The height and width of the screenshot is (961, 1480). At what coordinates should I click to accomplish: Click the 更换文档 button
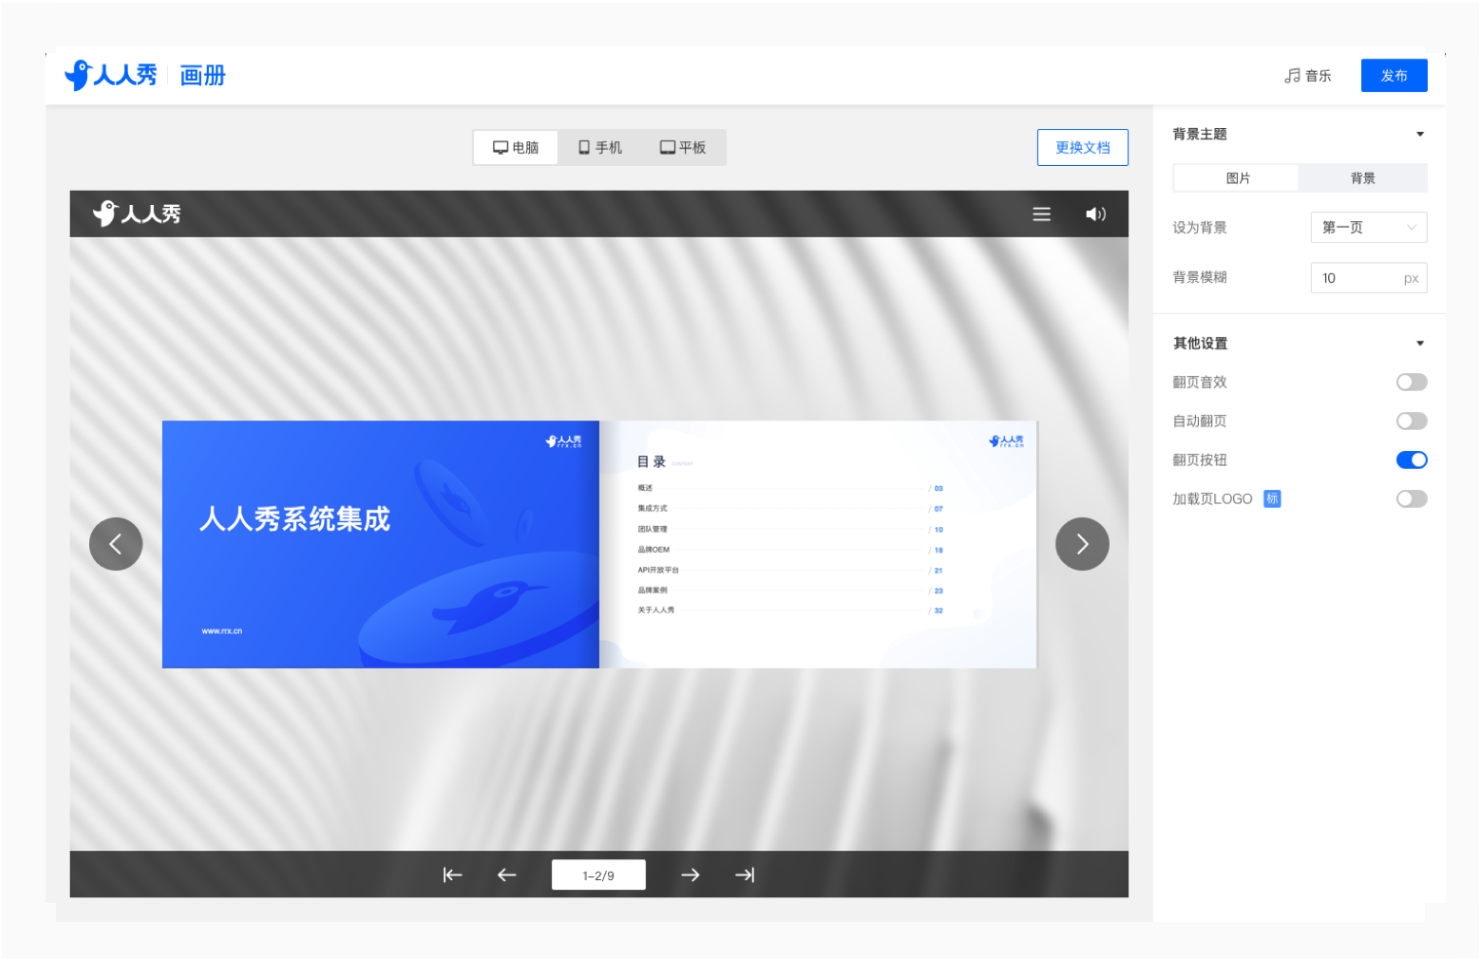pos(1083,147)
